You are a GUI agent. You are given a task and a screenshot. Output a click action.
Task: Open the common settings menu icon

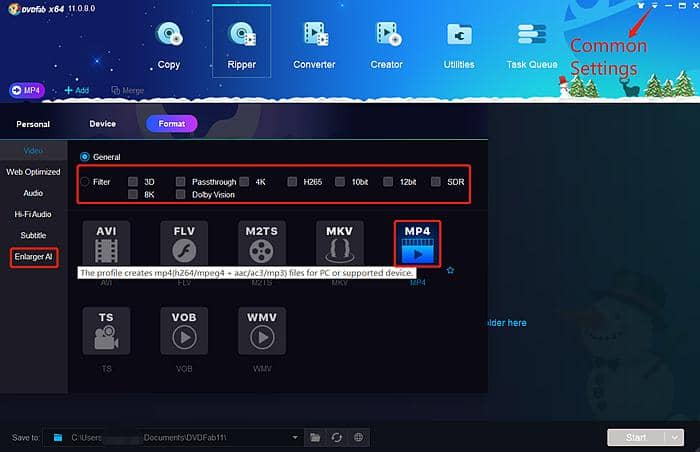click(x=654, y=6)
